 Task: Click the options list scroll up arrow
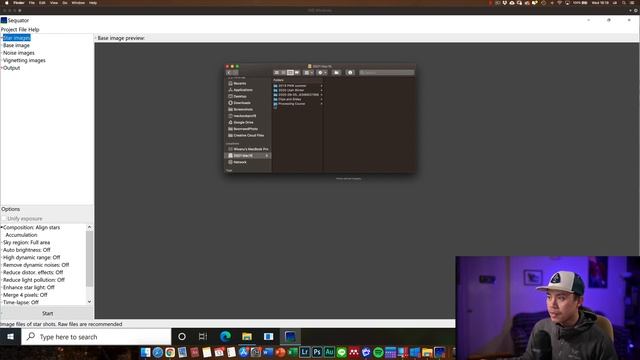coord(89,227)
